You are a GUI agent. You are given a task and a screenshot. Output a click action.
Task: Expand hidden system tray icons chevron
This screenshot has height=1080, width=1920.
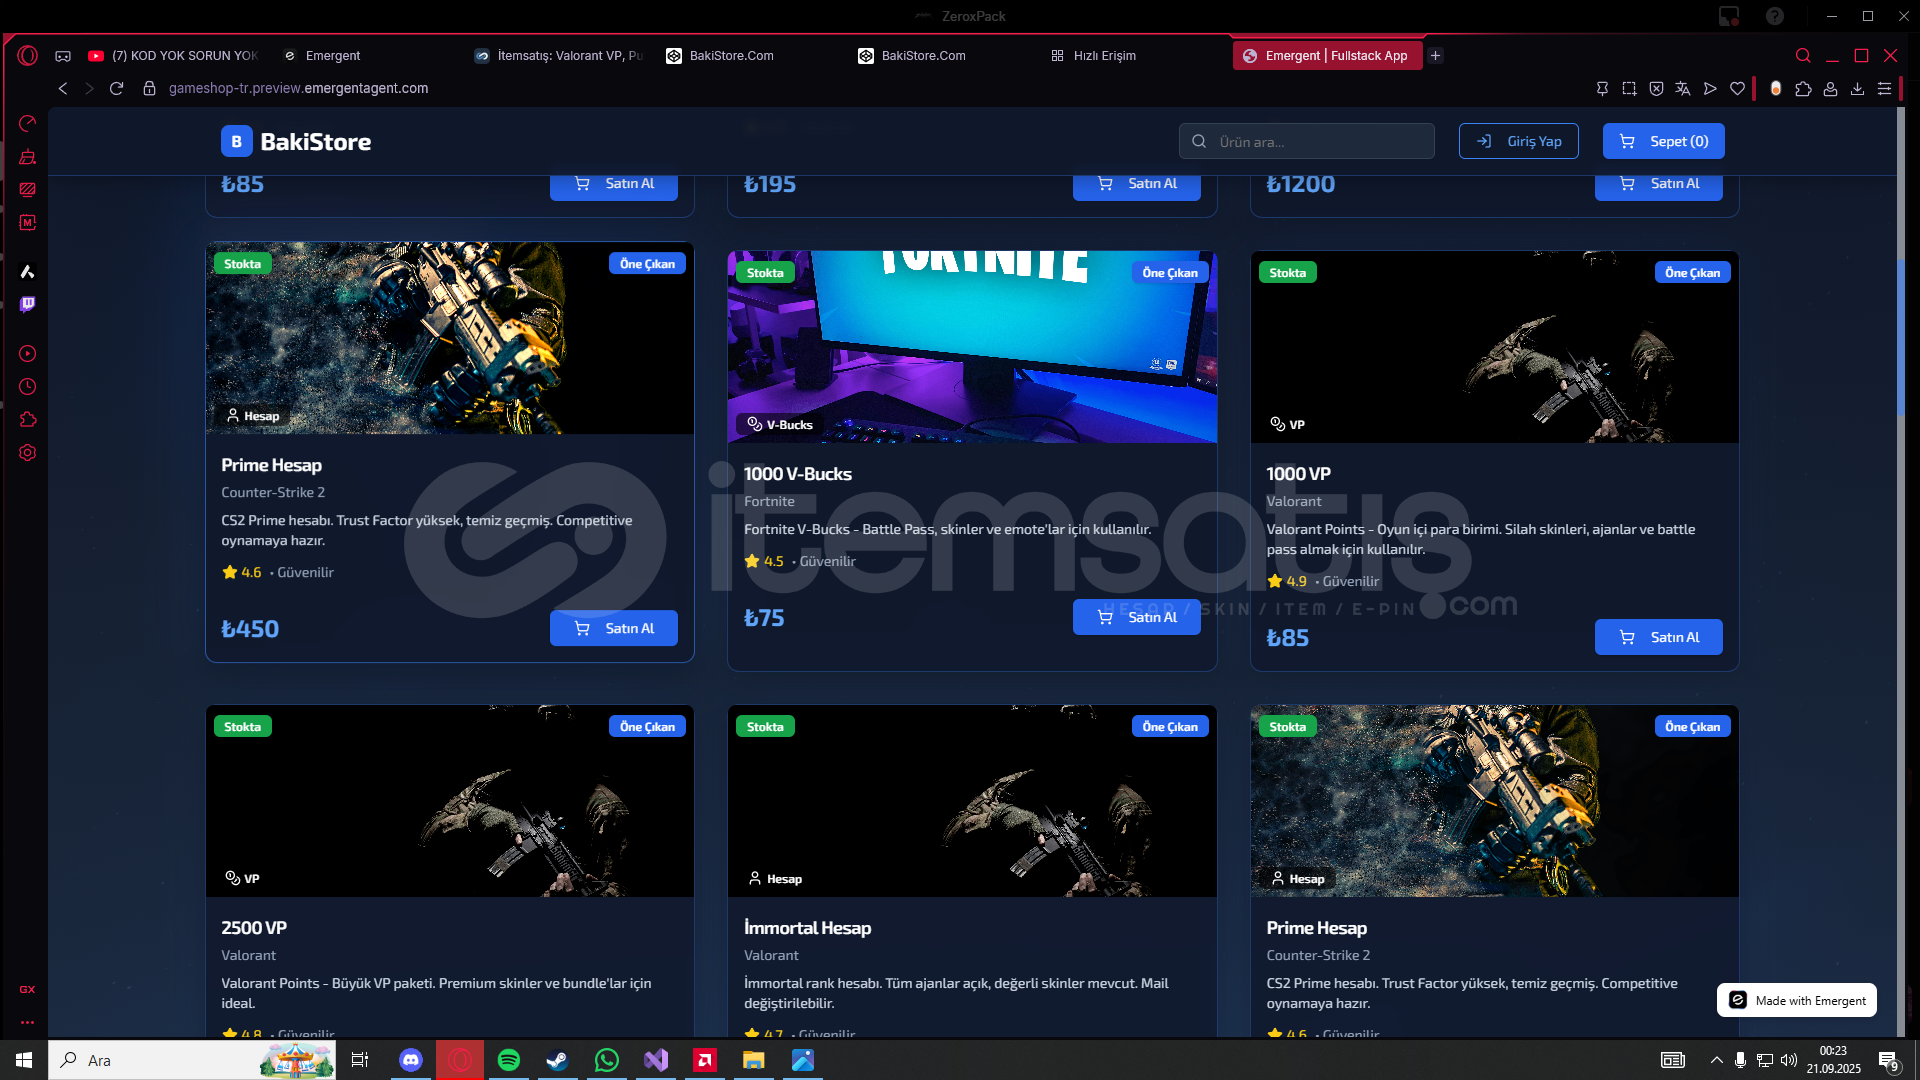1716,1060
